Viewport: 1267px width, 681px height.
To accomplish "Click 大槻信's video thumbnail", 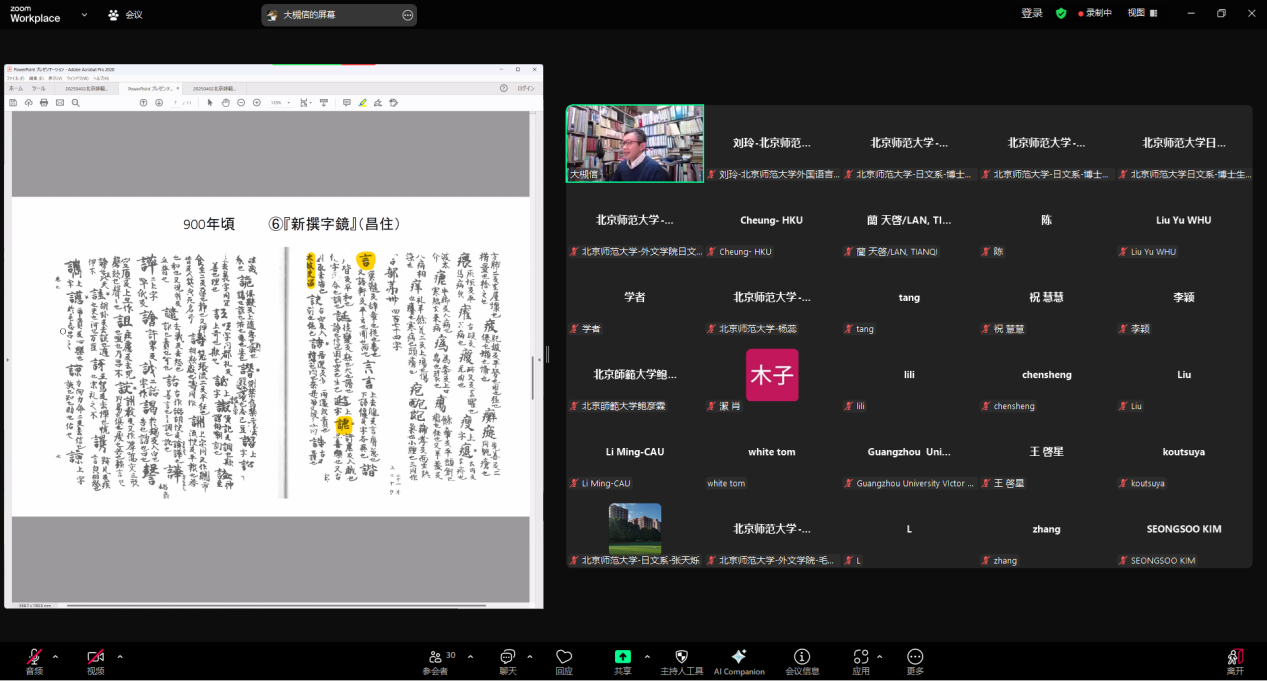I will tap(634, 144).
